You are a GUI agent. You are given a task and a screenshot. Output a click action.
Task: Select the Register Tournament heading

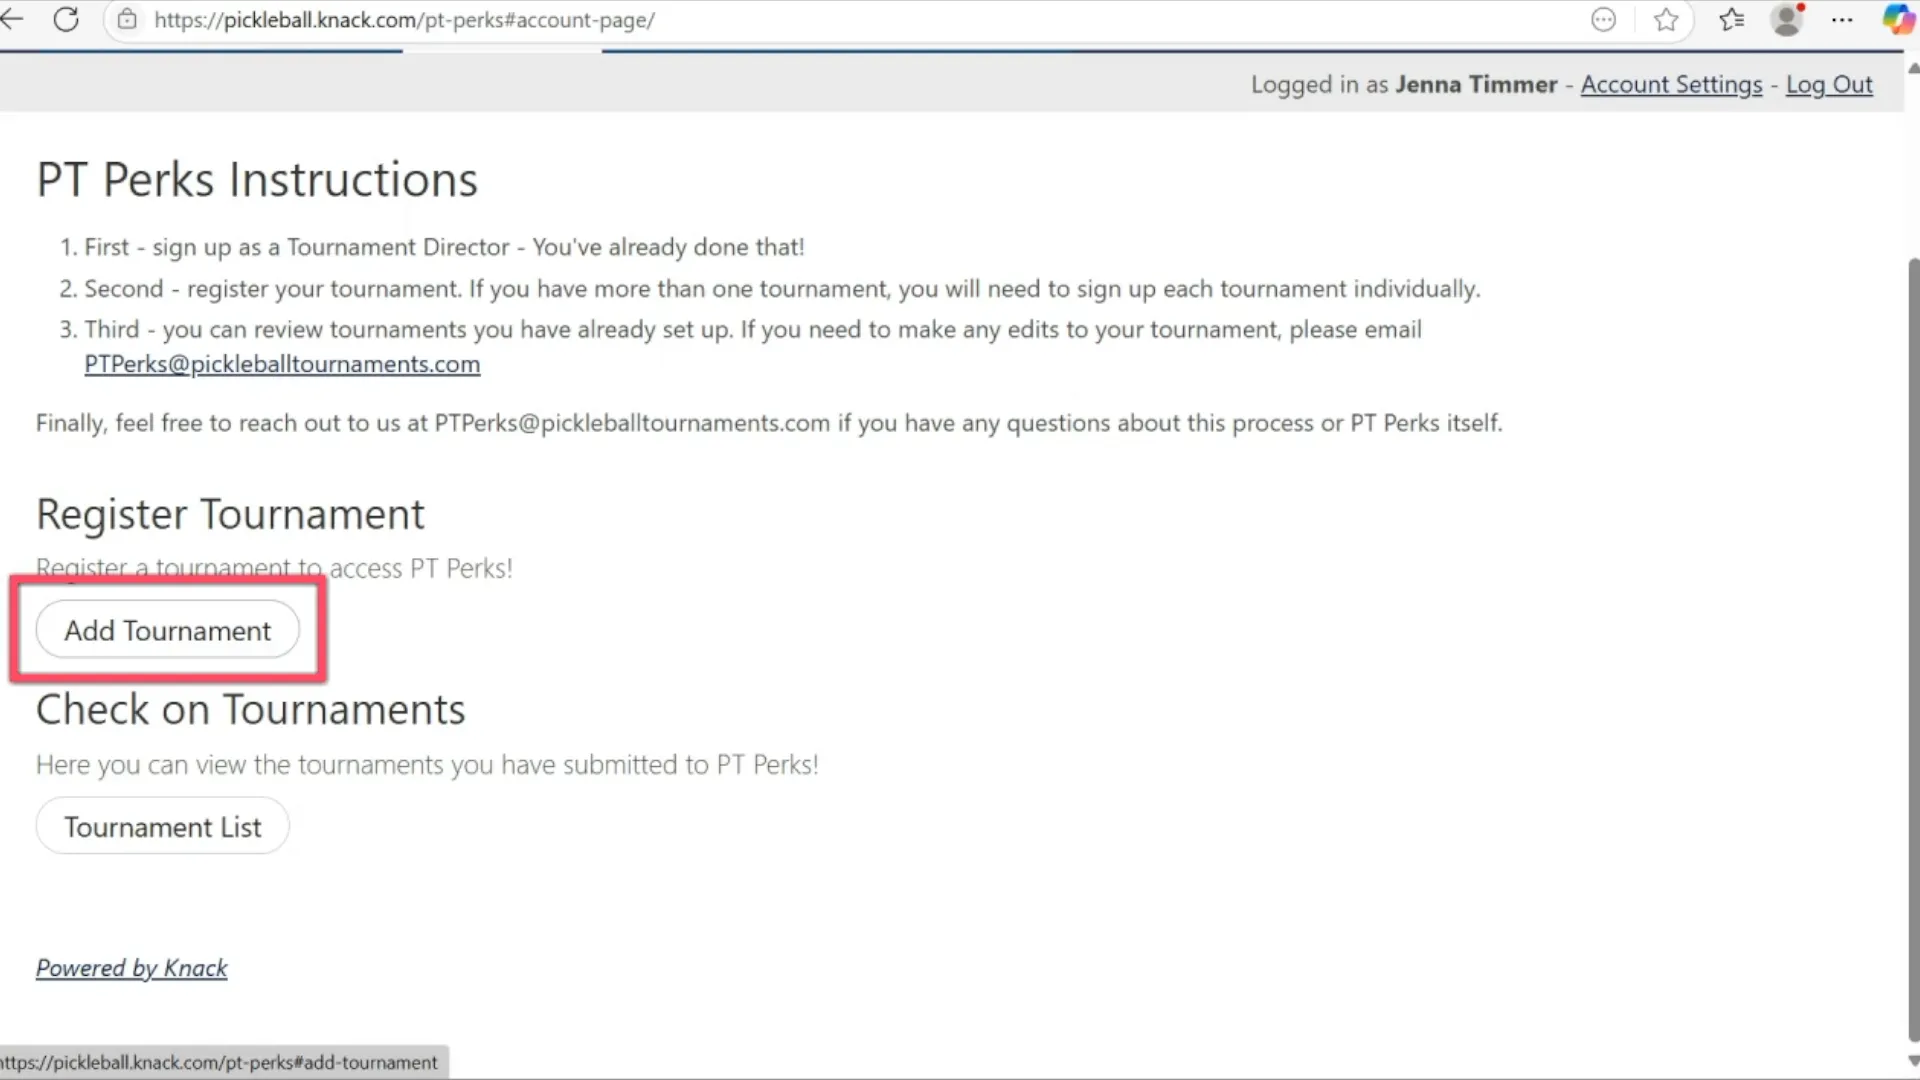click(230, 515)
